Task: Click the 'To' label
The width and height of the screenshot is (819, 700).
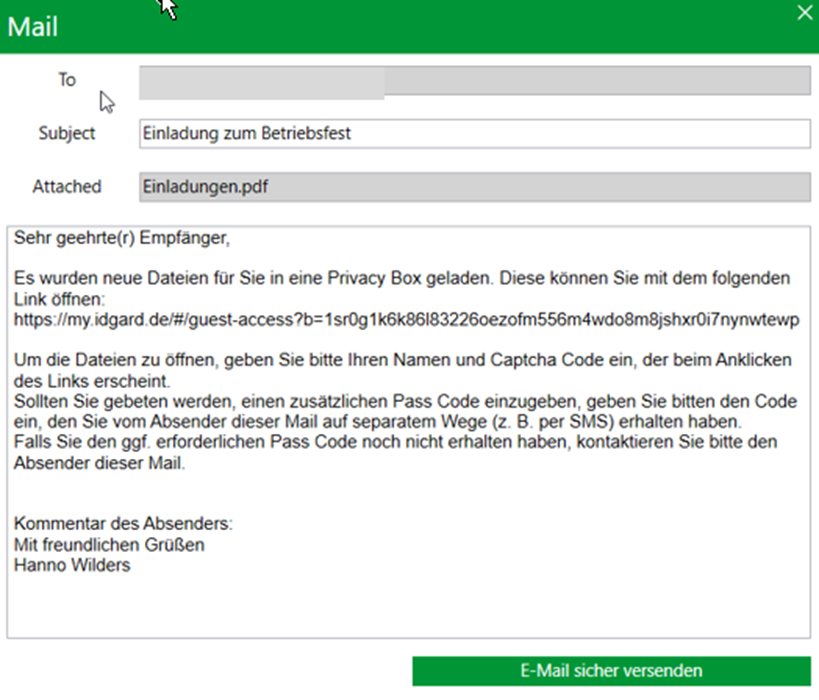Action: coord(66,80)
